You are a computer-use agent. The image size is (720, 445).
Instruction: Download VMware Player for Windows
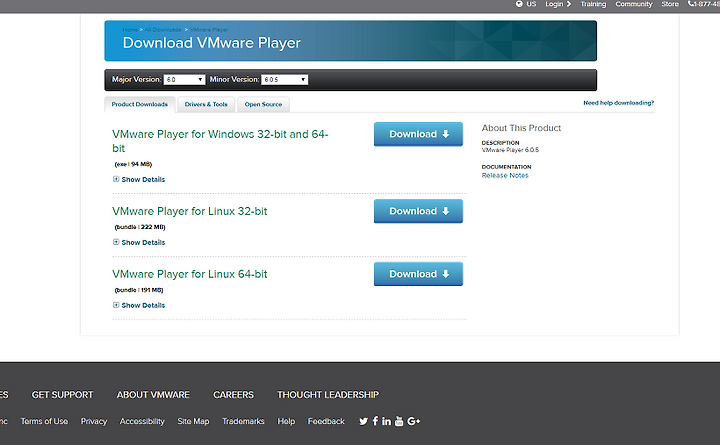[418, 134]
